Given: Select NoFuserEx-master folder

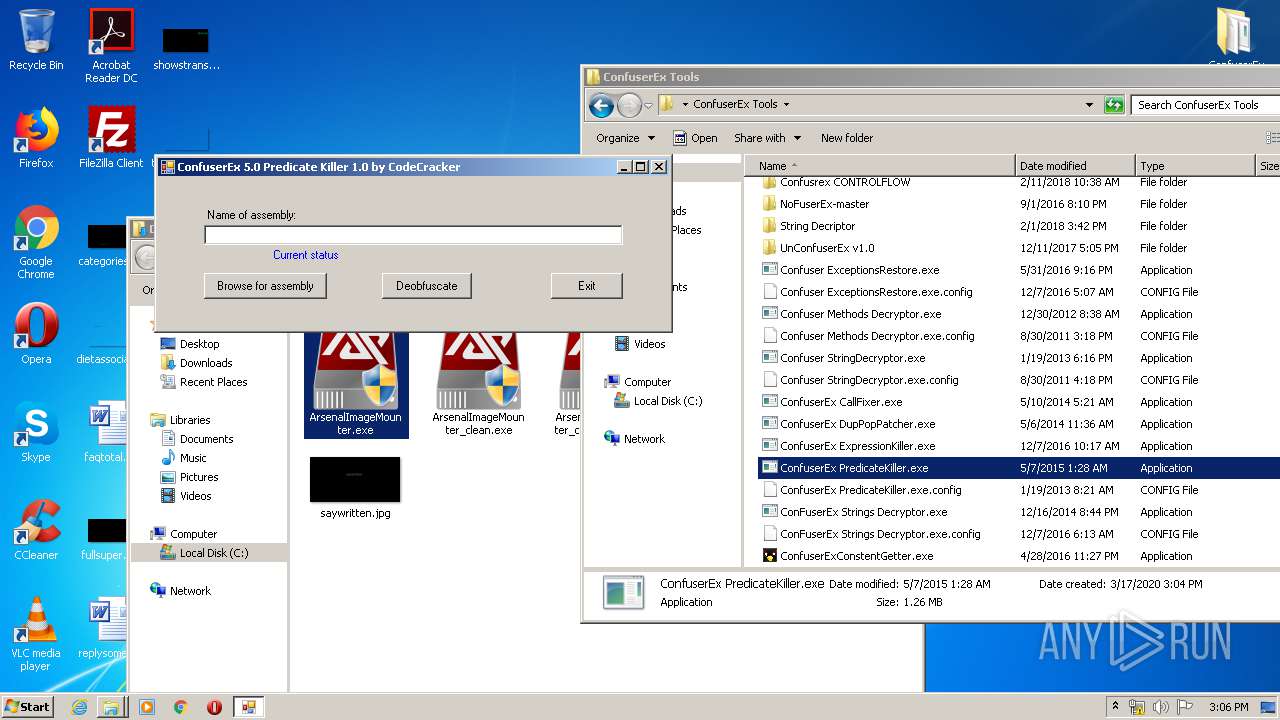Looking at the screenshot, I should (x=824, y=204).
